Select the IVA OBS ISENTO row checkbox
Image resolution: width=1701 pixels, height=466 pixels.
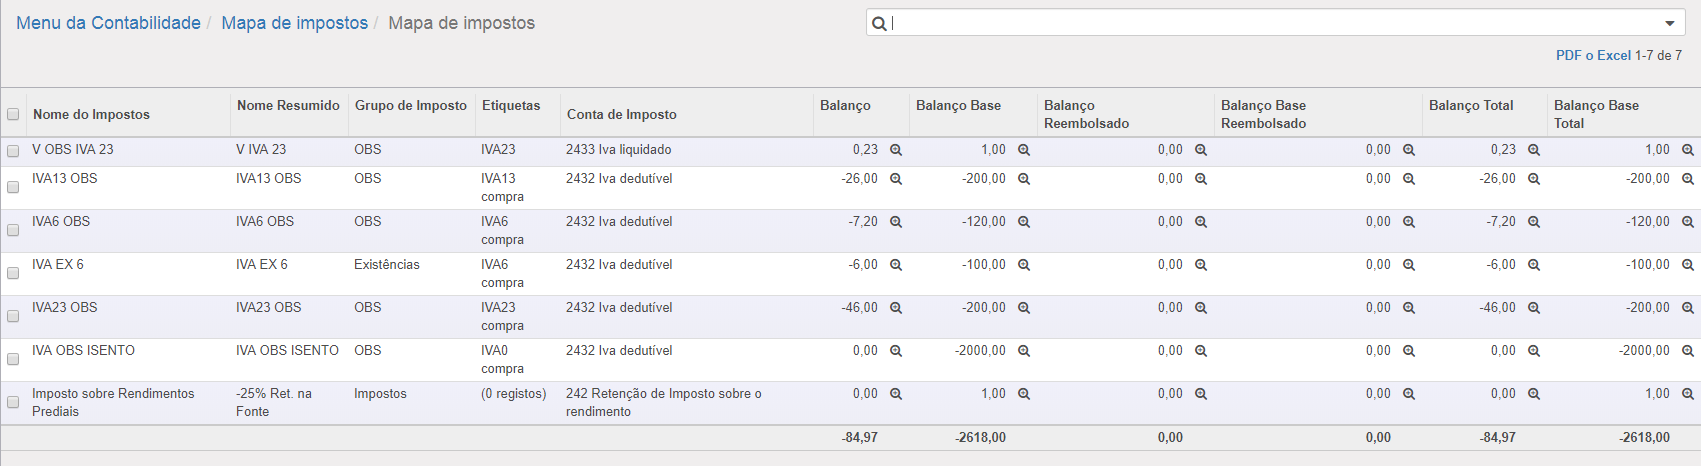(x=13, y=359)
